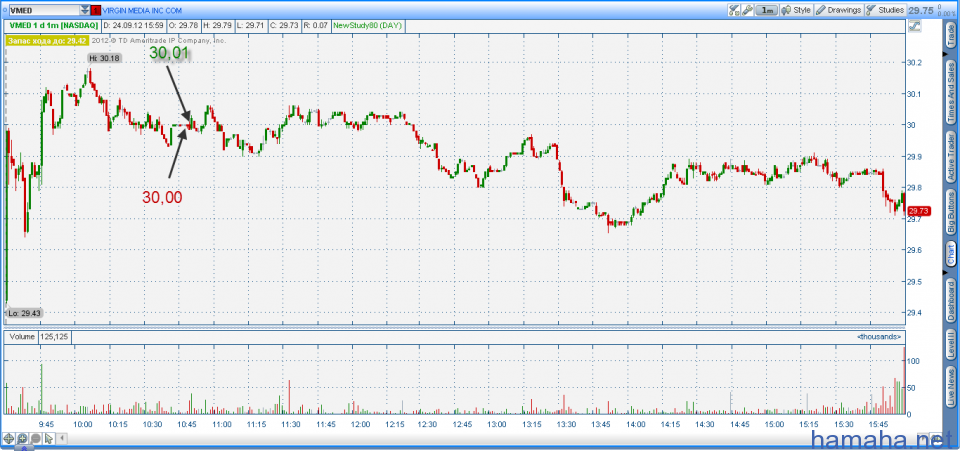Select the Chart side tab
This screenshot has width=960, height=451.
951,255
